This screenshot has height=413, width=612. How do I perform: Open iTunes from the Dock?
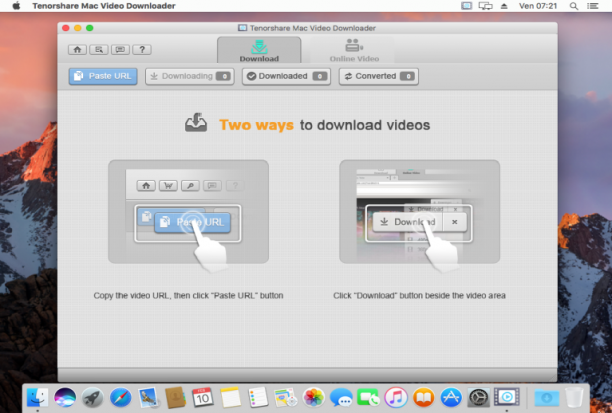396,398
